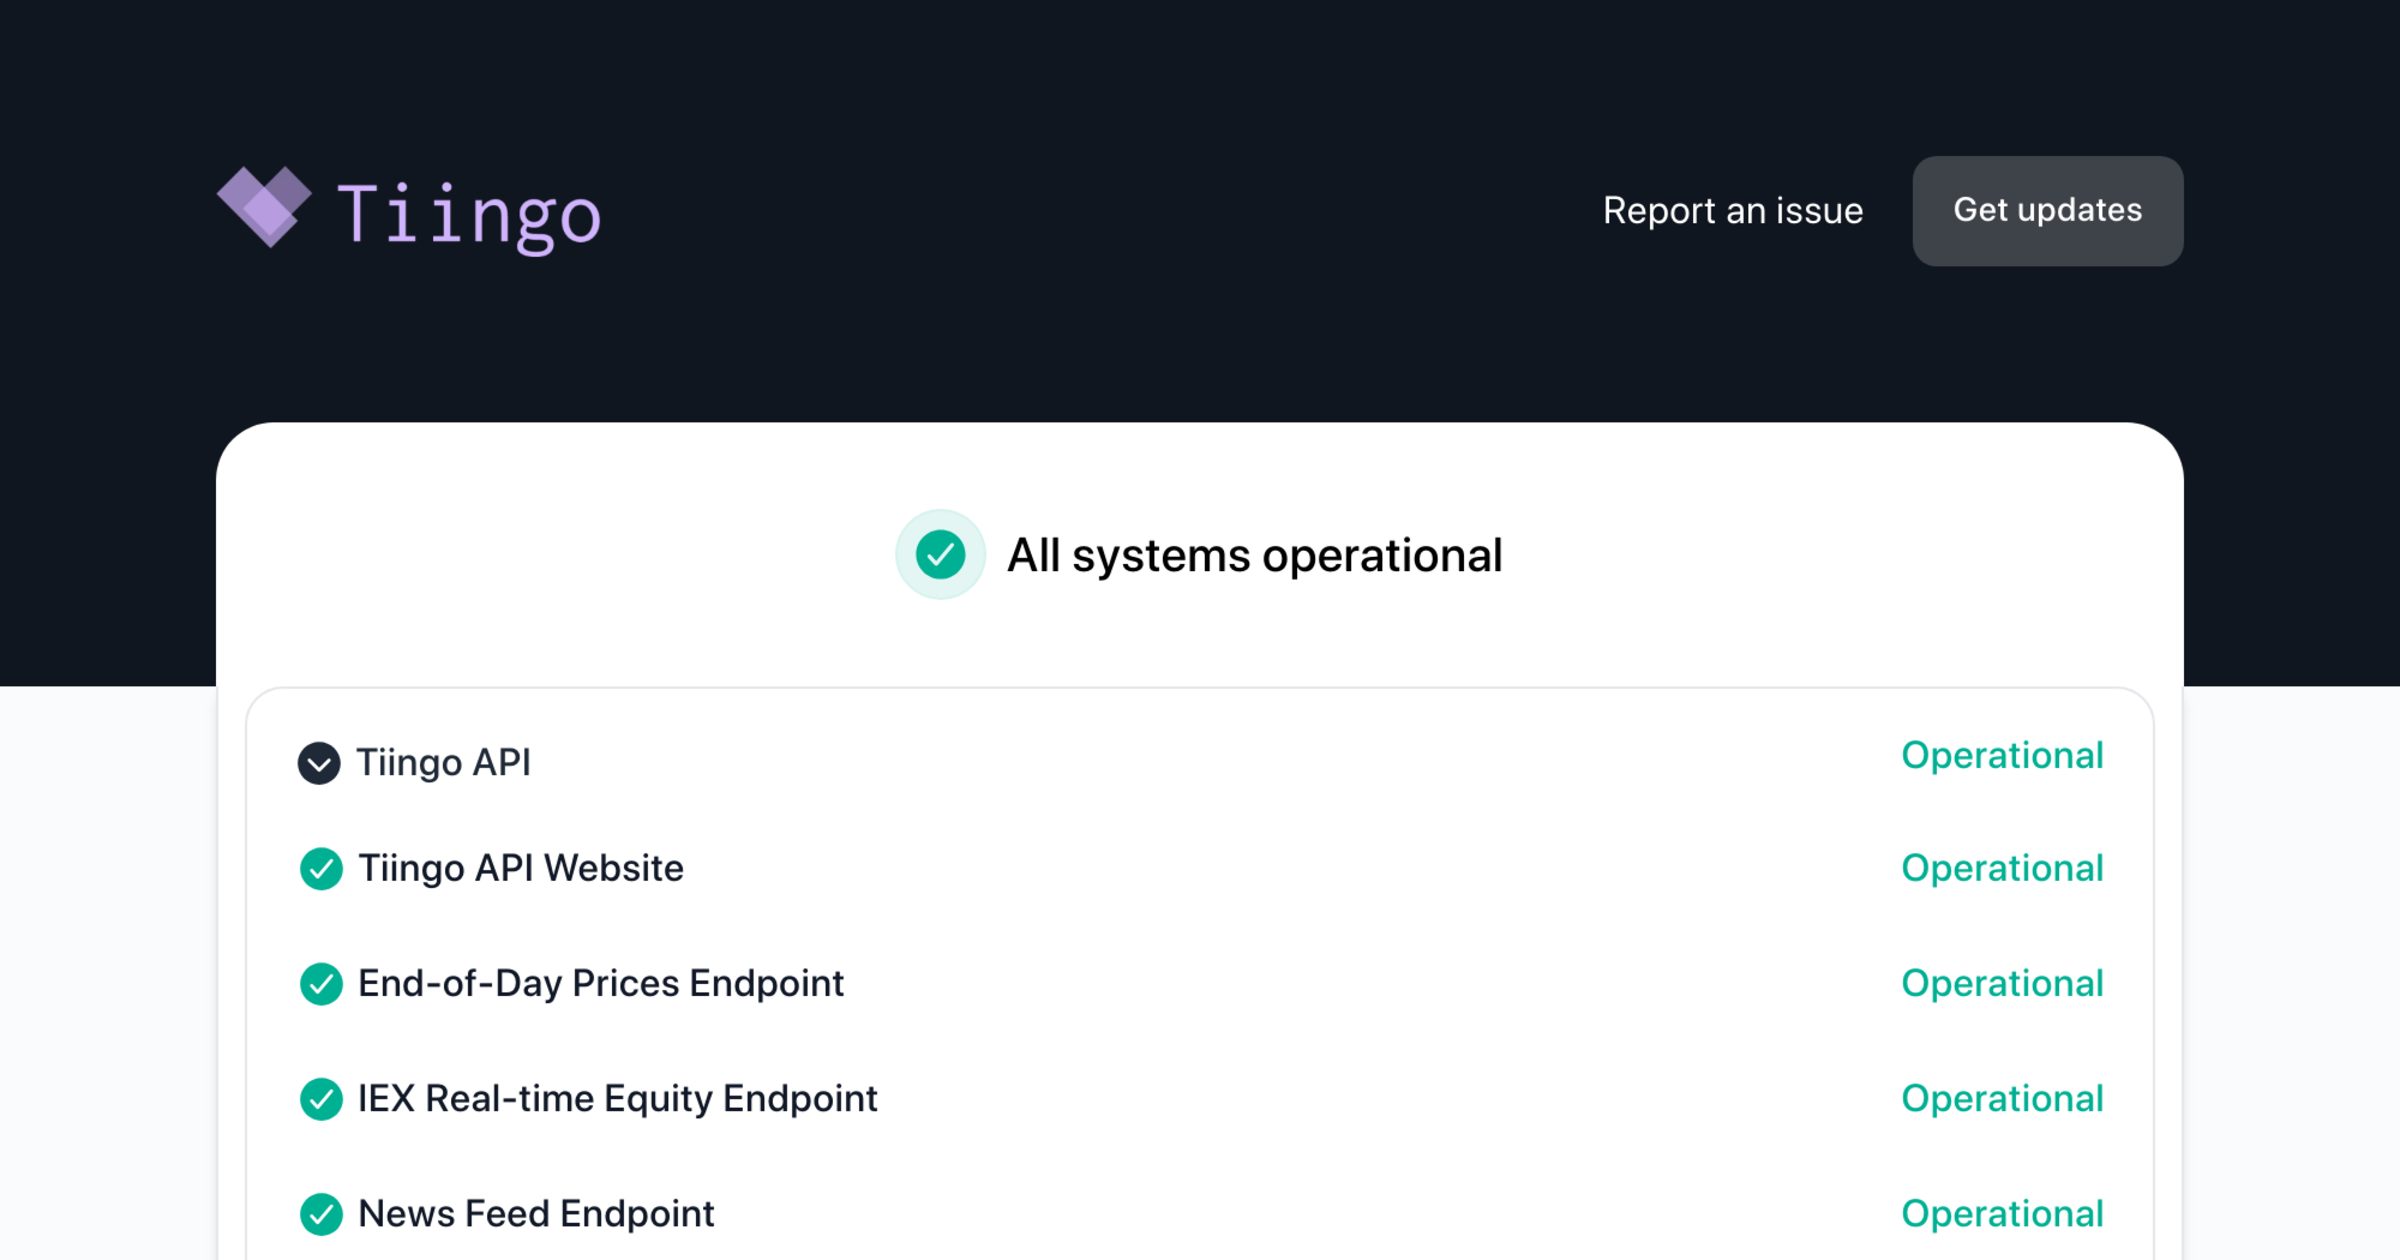Click the check icon for IEX Real-time Equity Endpoint

[321, 1099]
